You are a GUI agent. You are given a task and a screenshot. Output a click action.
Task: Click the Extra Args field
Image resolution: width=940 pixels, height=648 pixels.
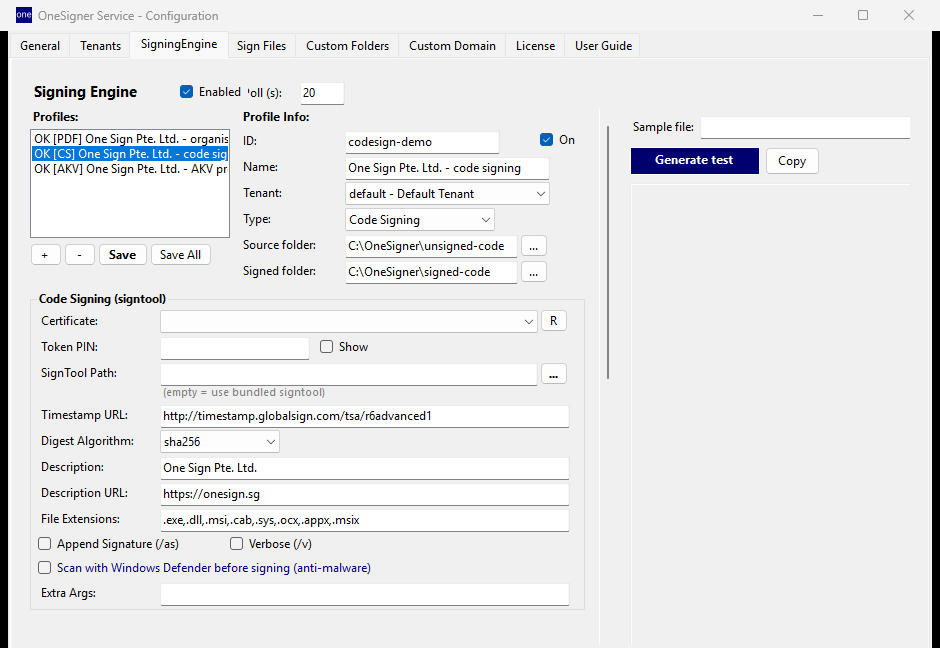pyautogui.click(x=364, y=594)
